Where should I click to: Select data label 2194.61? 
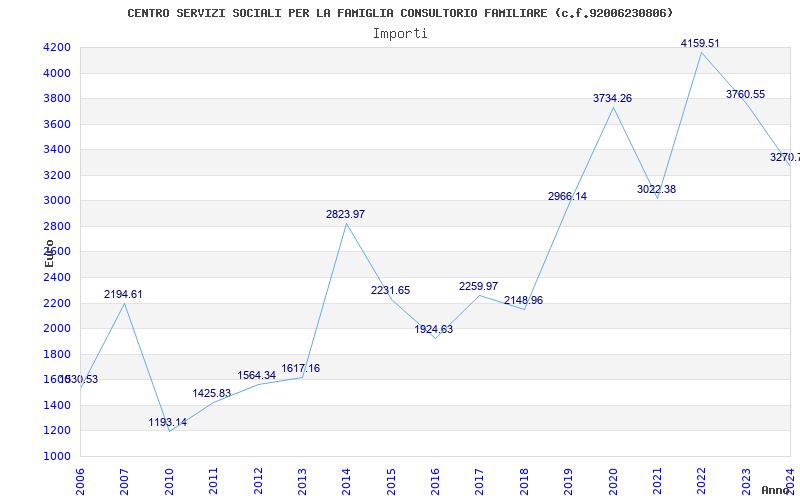123,294
